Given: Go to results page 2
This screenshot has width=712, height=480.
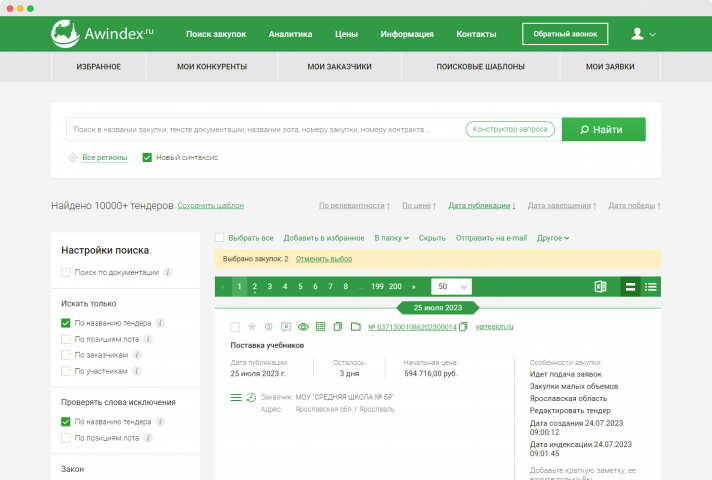Looking at the screenshot, I should point(254,287).
